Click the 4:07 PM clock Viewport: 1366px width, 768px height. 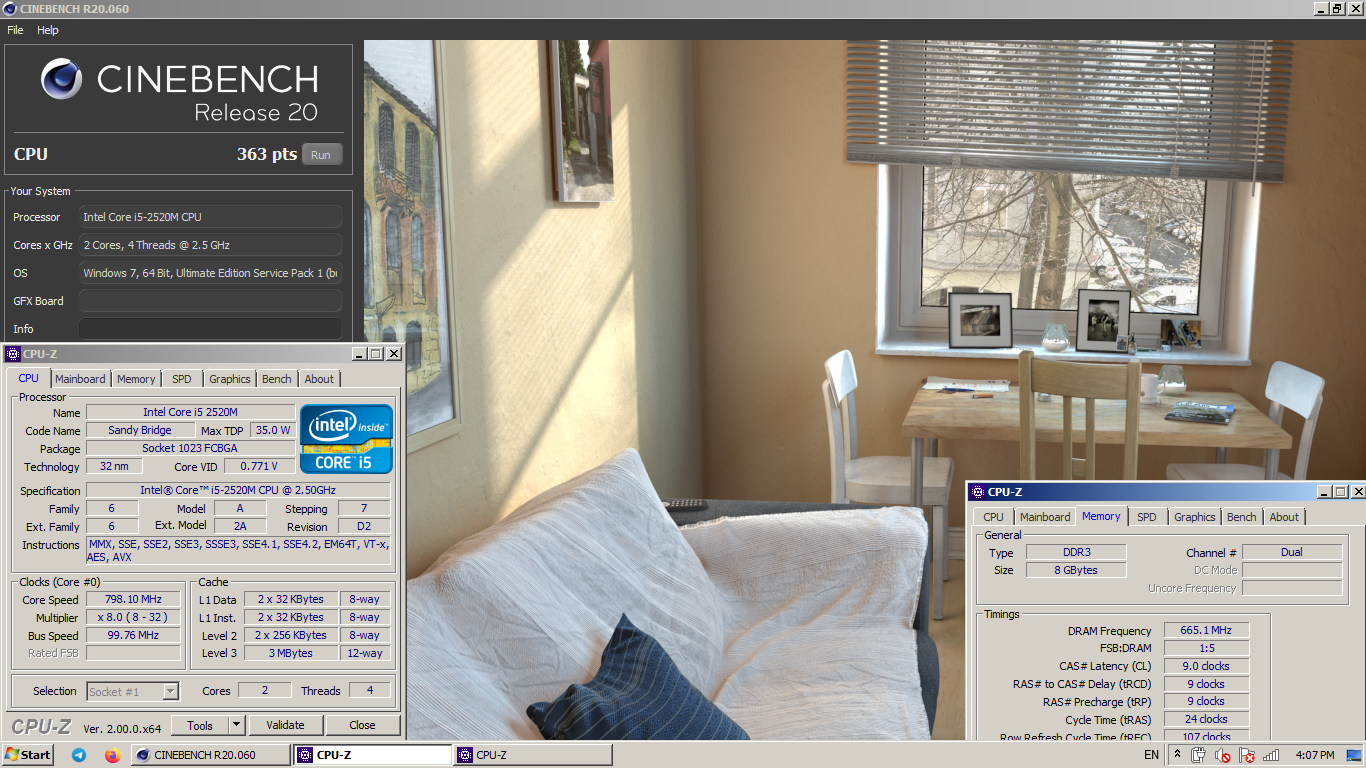pos(1314,755)
